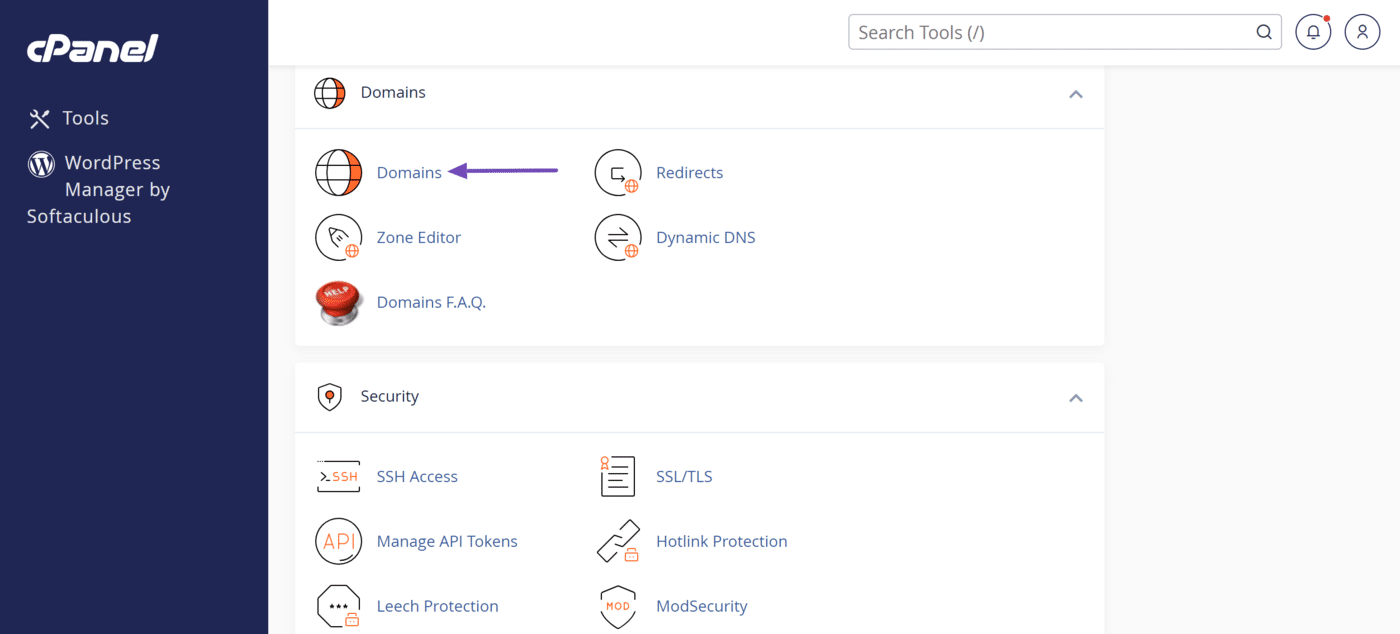Collapse the Domains section chevron
The width and height of the screenshot is (1400, 634).
coord(1075,94)
